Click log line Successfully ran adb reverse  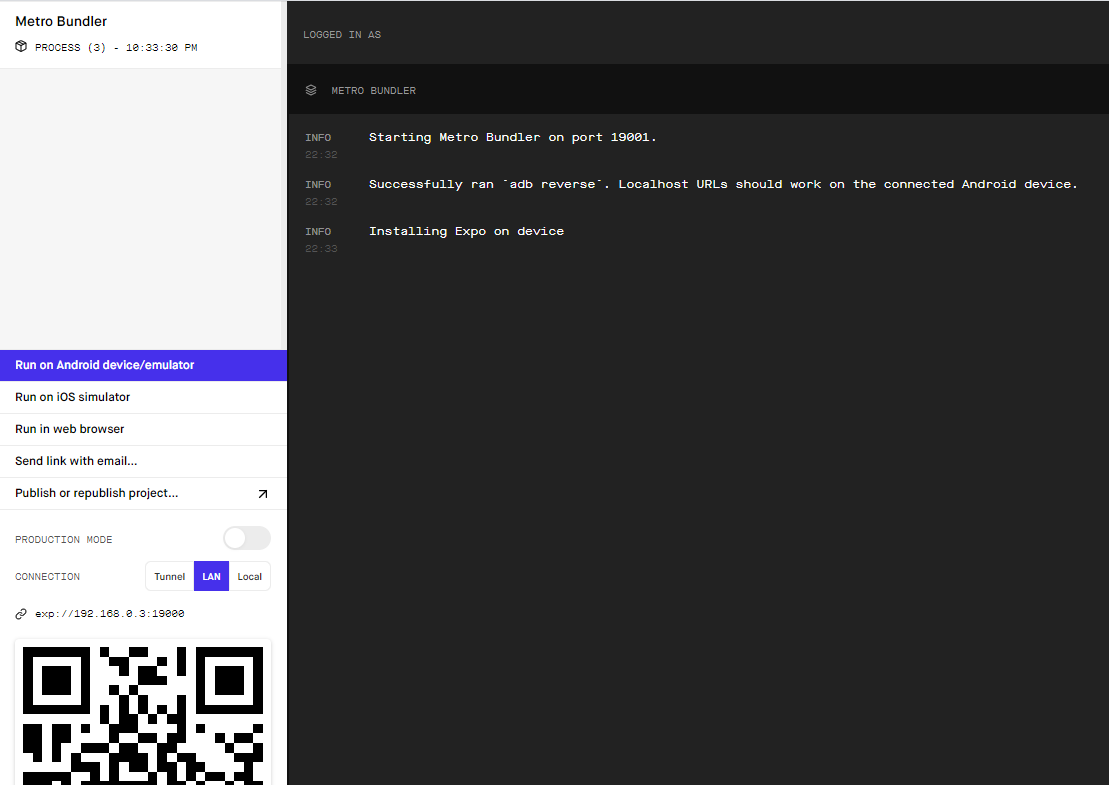[x=723, y=184]
